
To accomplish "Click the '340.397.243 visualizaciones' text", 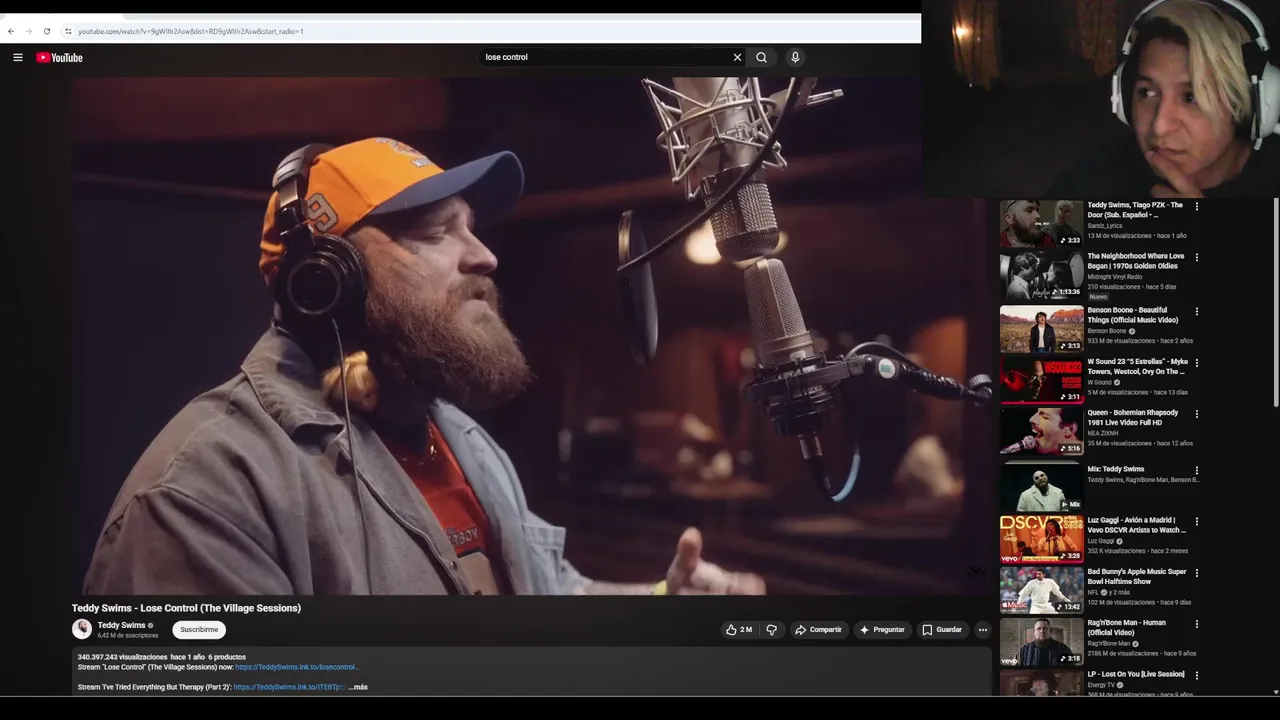I will tap(122, 657).
